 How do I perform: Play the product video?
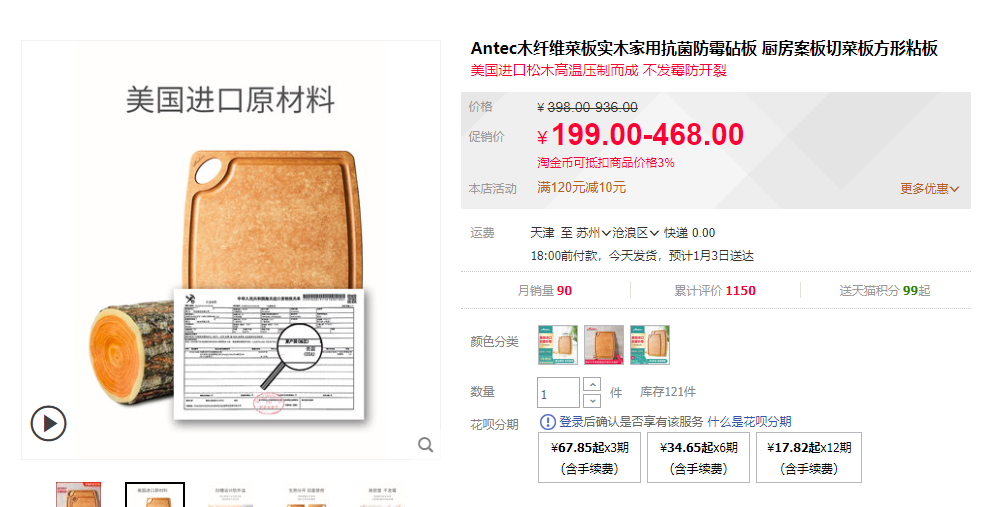tap(48, 423)
